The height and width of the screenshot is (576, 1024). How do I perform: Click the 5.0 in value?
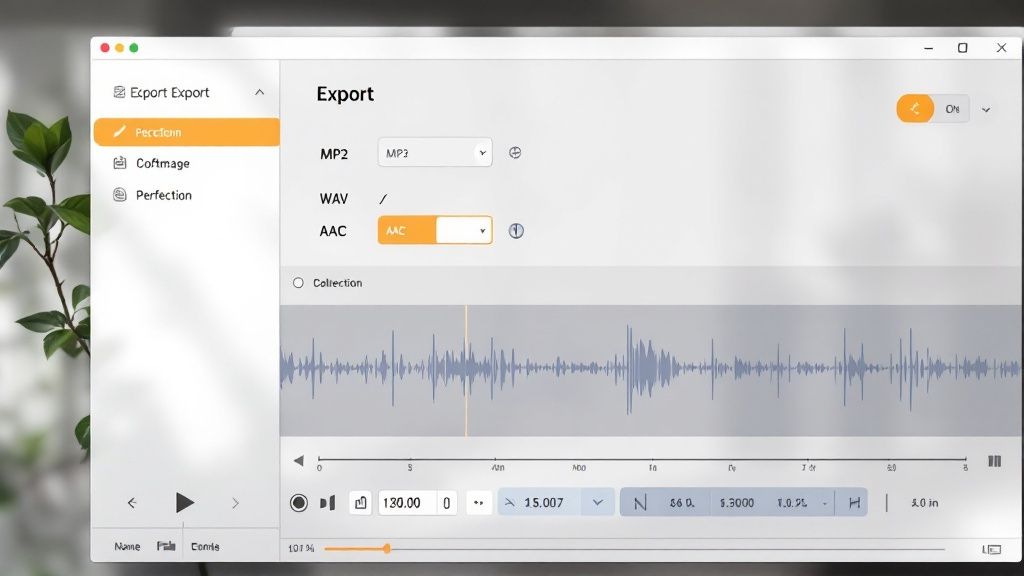[x=925, y=503]
